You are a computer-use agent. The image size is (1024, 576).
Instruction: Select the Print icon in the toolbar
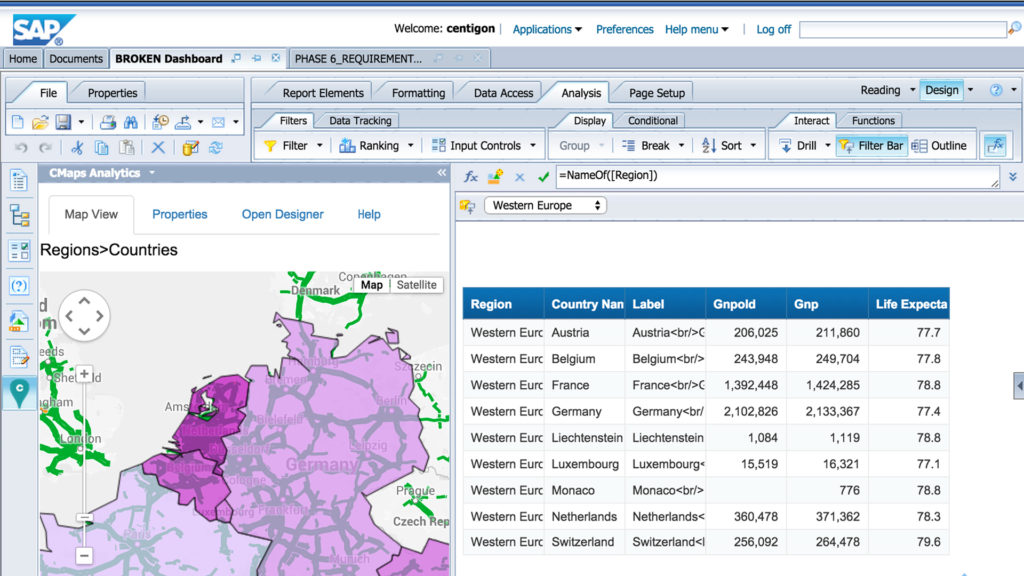tap(109, 121)
